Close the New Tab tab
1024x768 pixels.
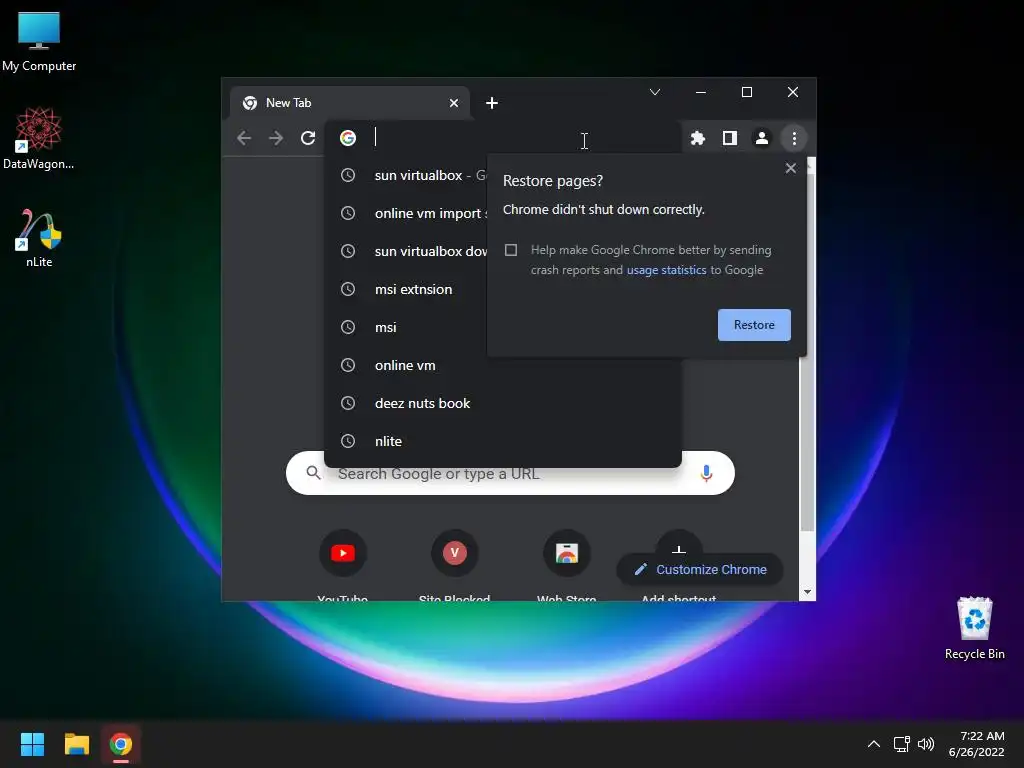454,103
